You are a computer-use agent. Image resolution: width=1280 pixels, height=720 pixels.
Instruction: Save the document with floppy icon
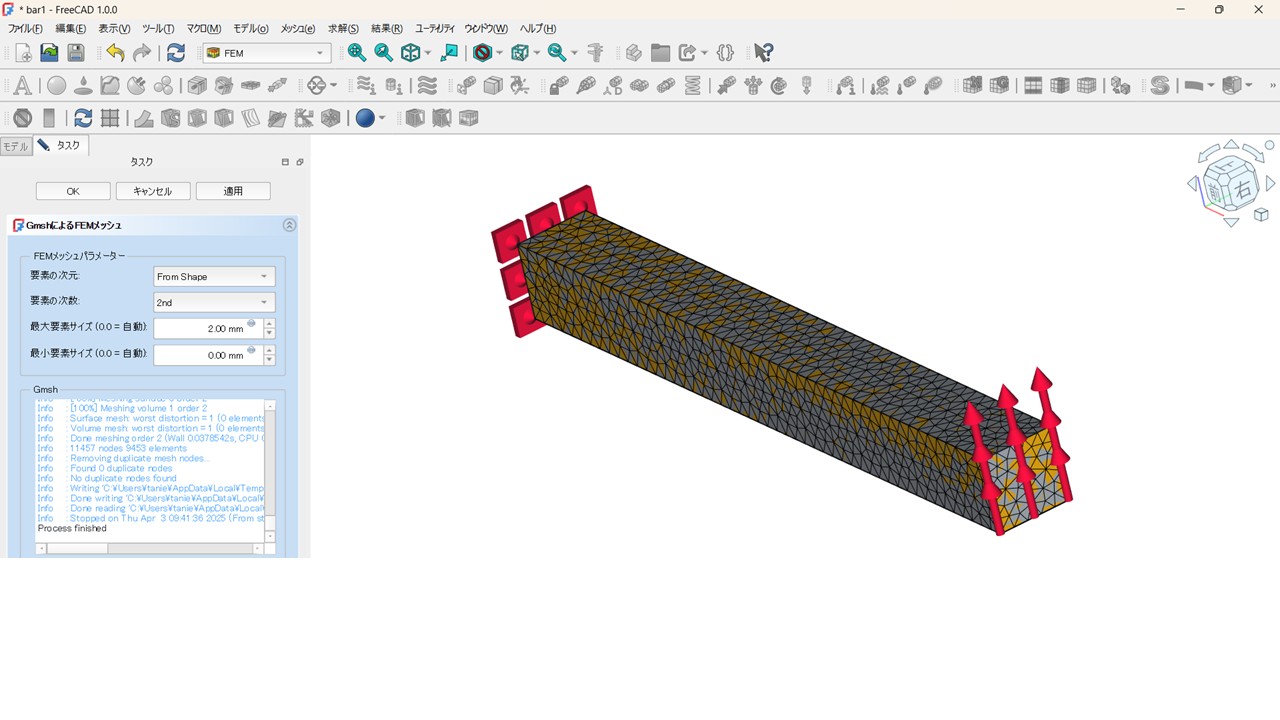(x=76, y=53)
